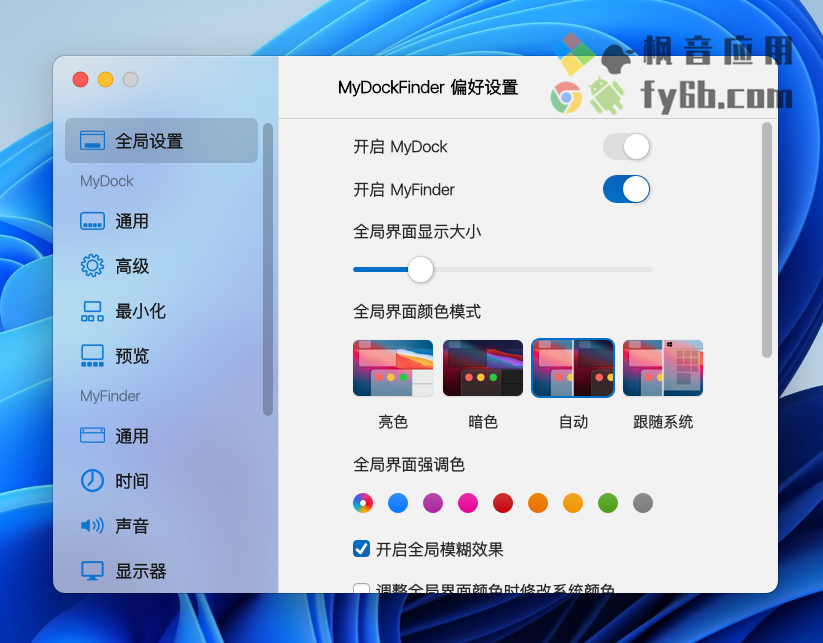Uncheck 开启全局模糊效果 checkbox

pyautogui.click(x=361, y=549)
